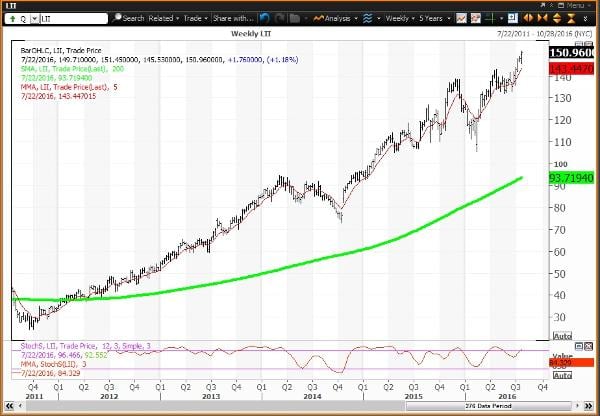This screenshot has width=600, height=416.
Task: Select the green SMA 200 legend text
Action: (x=72, y=69)
